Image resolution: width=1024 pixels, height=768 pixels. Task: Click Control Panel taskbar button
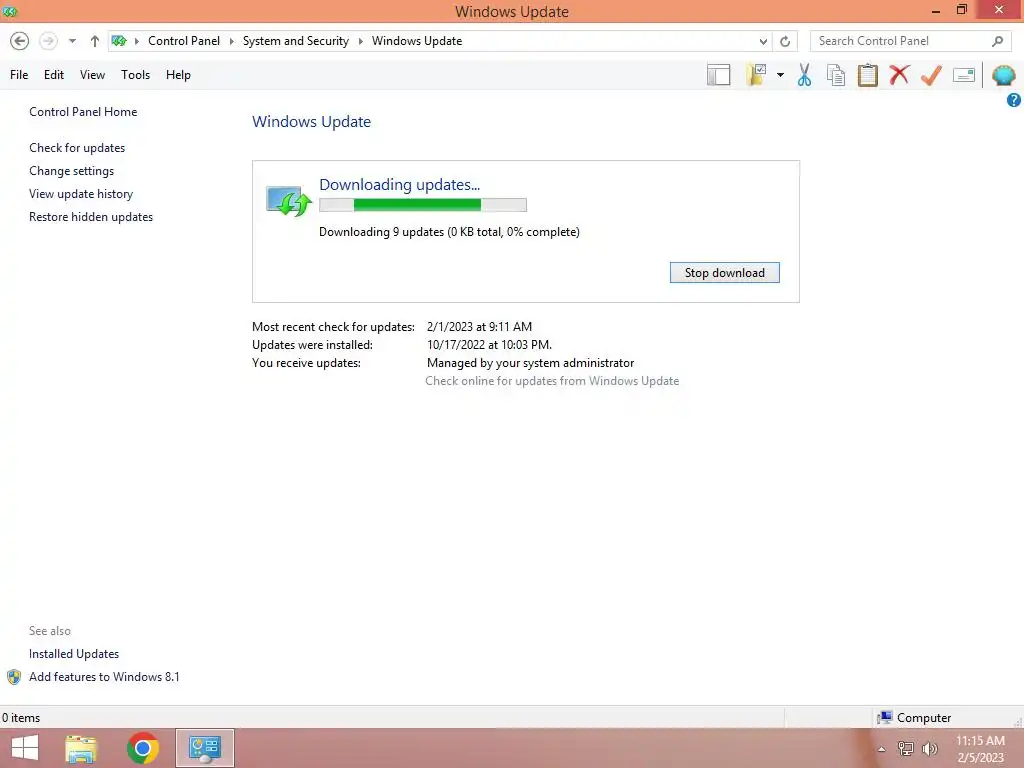click(x=205, y=748)
